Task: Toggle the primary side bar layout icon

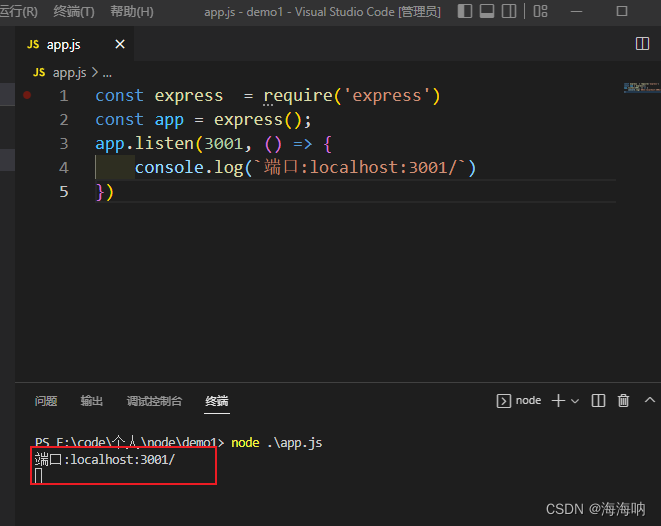Action: point(465,12)
